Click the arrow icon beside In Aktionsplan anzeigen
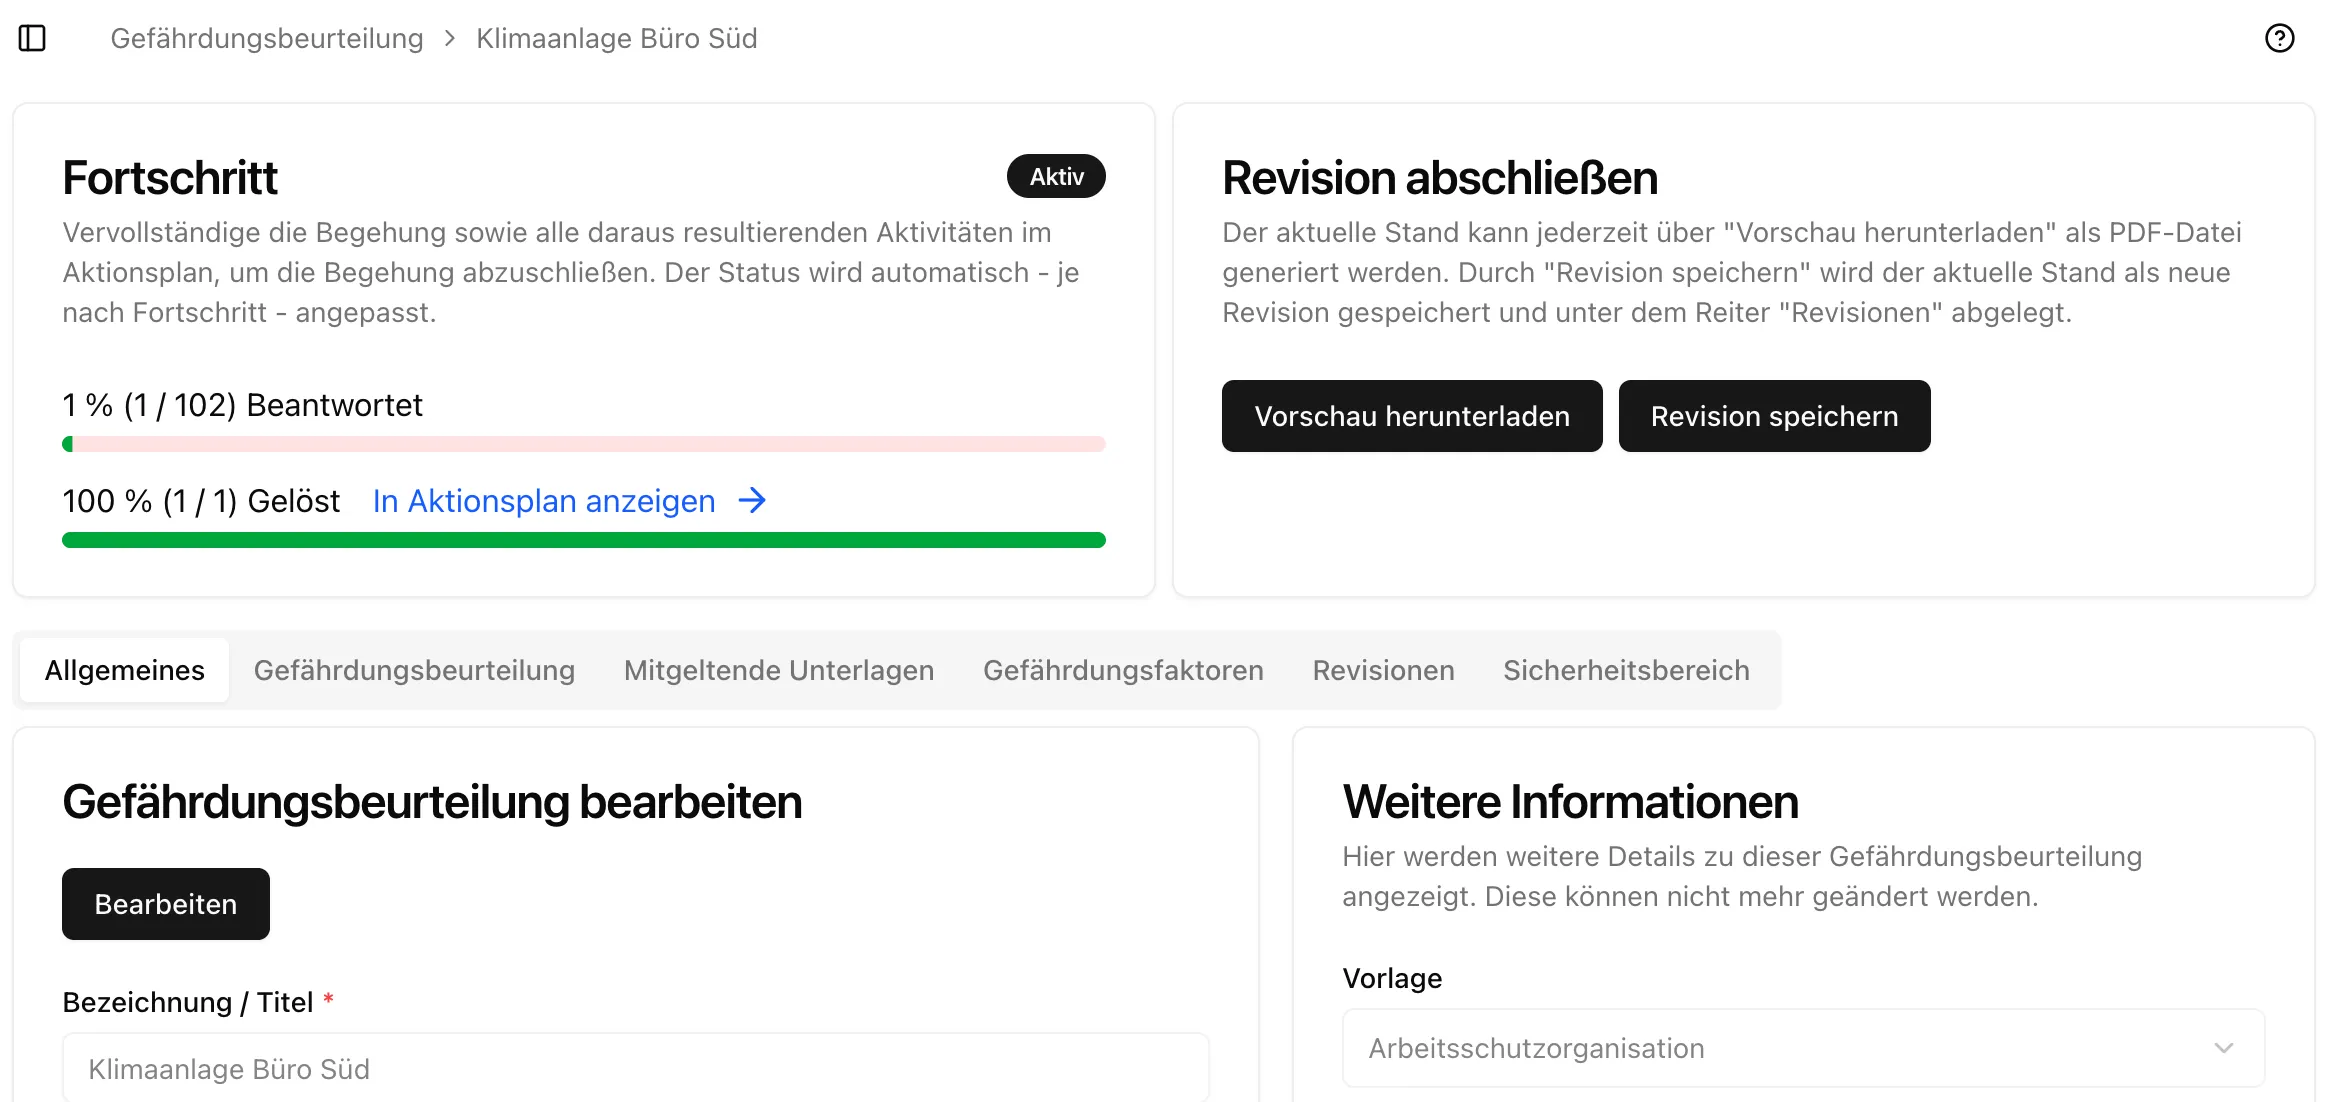Viewport: 2326px width, 1102px height. point(752,500)
